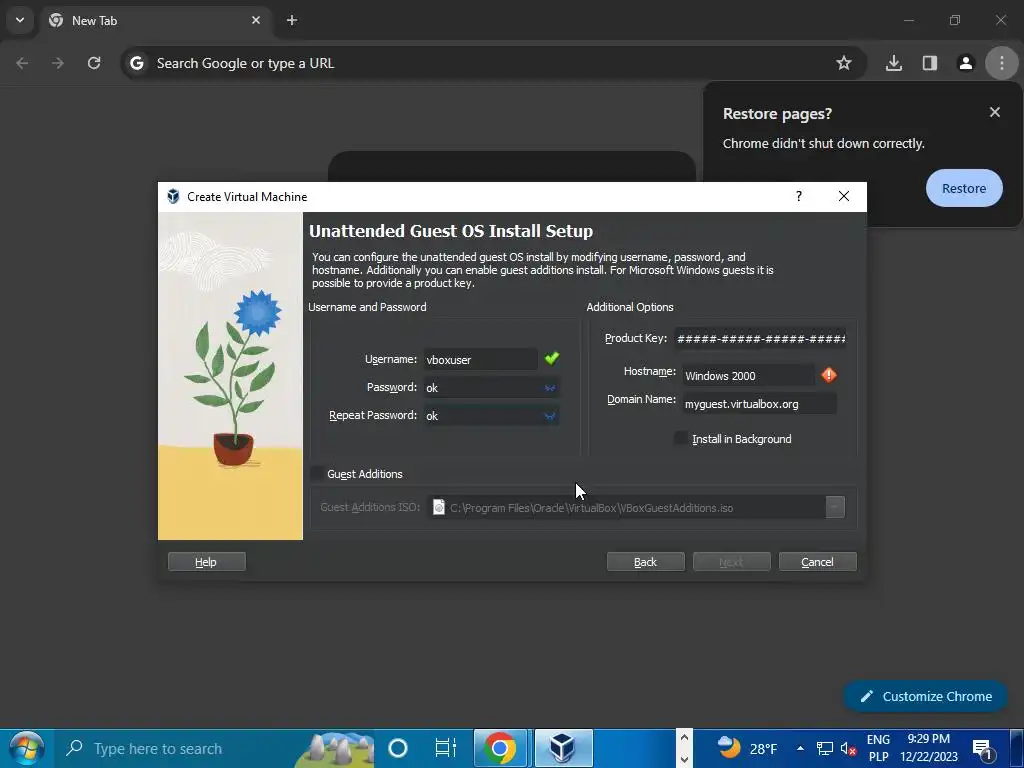Open weather widget showing 28°F
The image size is (1024, 768).
[746, 748]
